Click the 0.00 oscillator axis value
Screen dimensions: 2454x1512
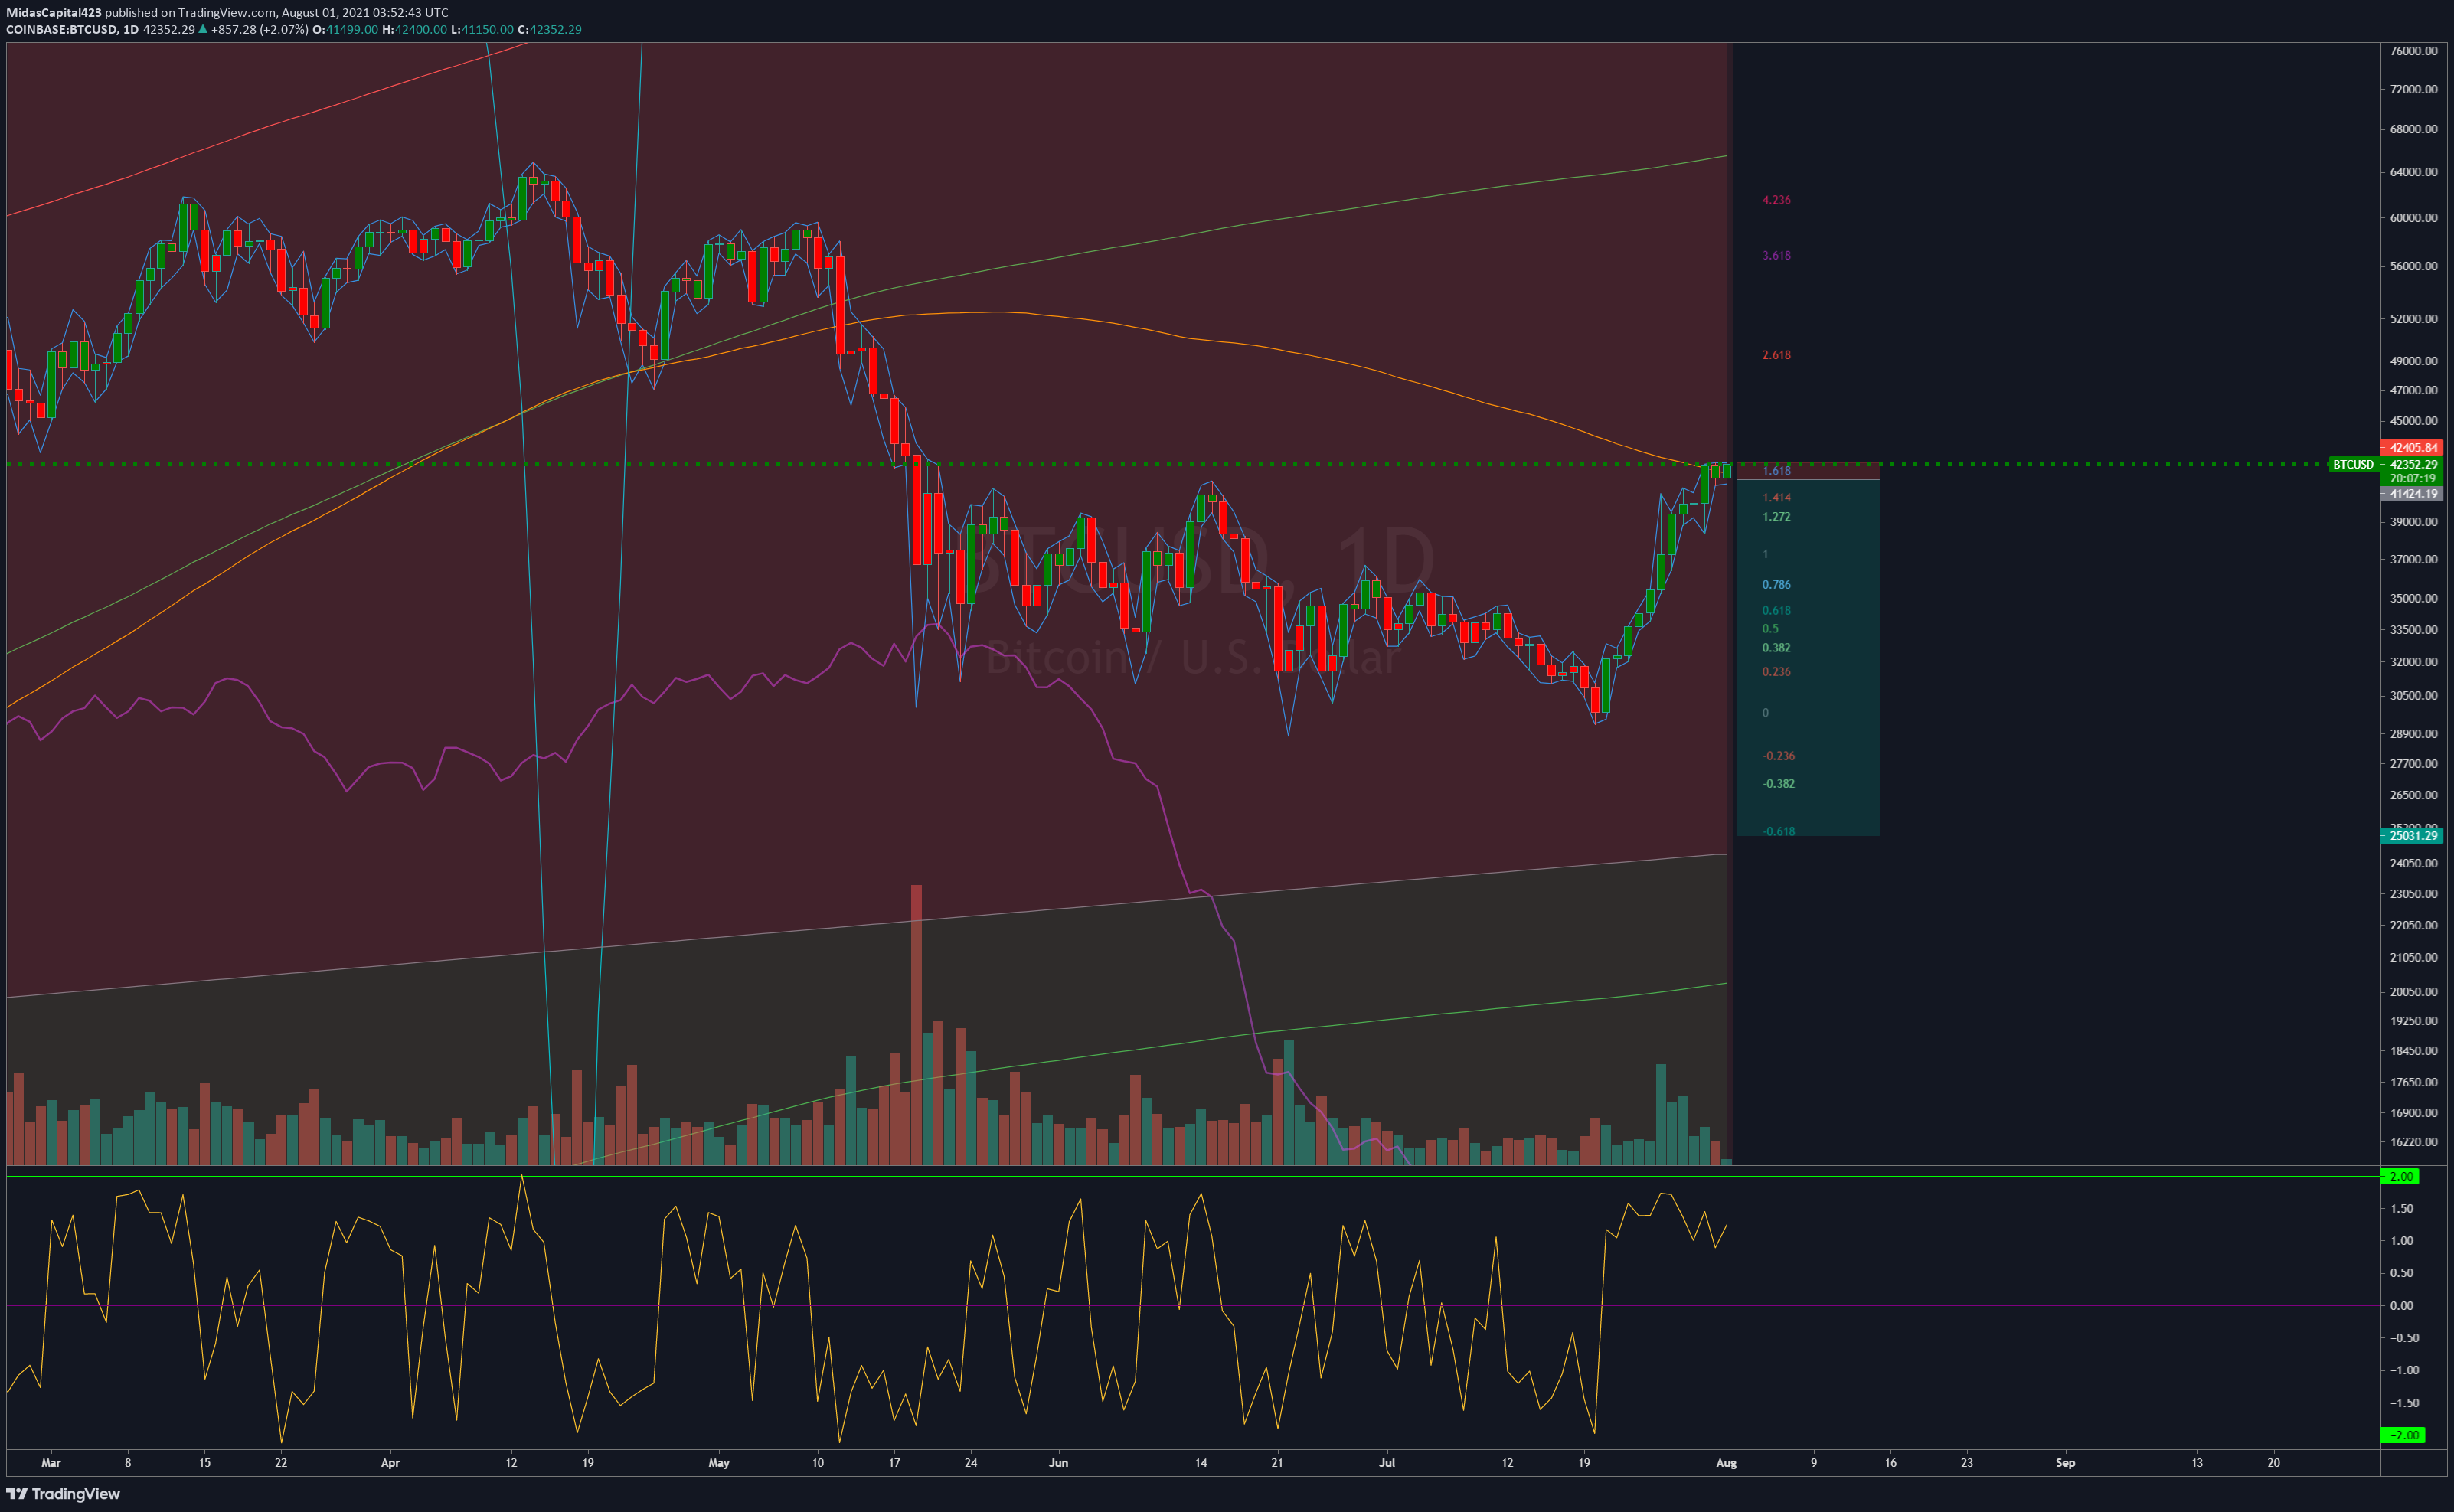click(2401, 1306)
